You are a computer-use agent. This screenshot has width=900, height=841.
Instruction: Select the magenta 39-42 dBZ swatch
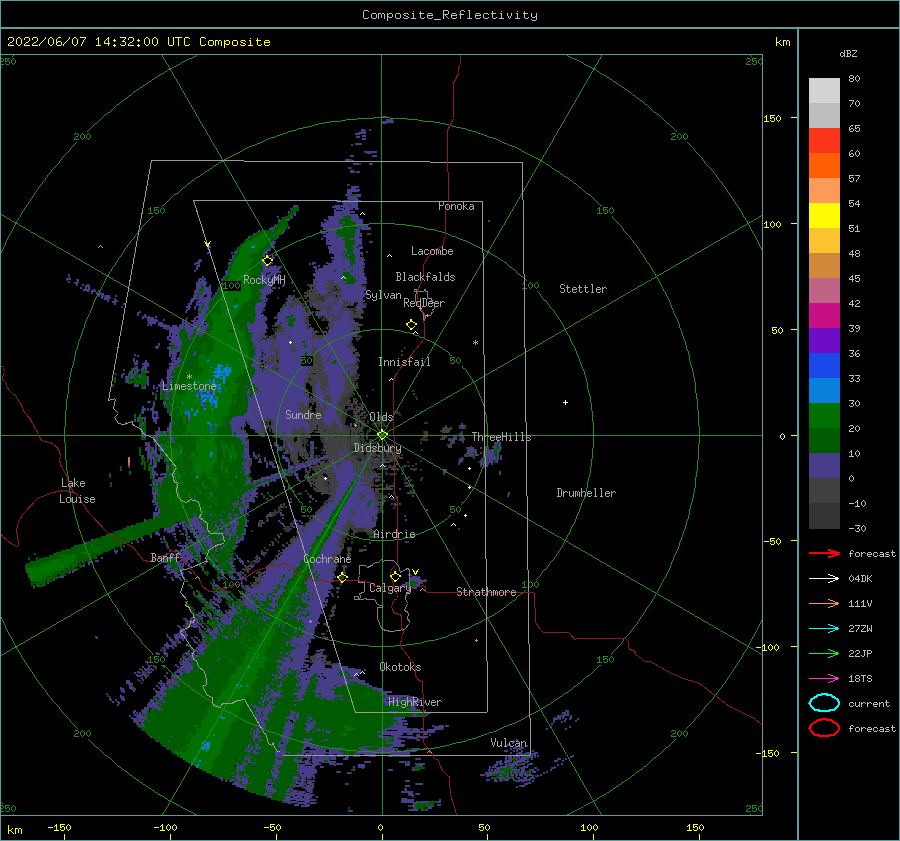click(824, 315)
